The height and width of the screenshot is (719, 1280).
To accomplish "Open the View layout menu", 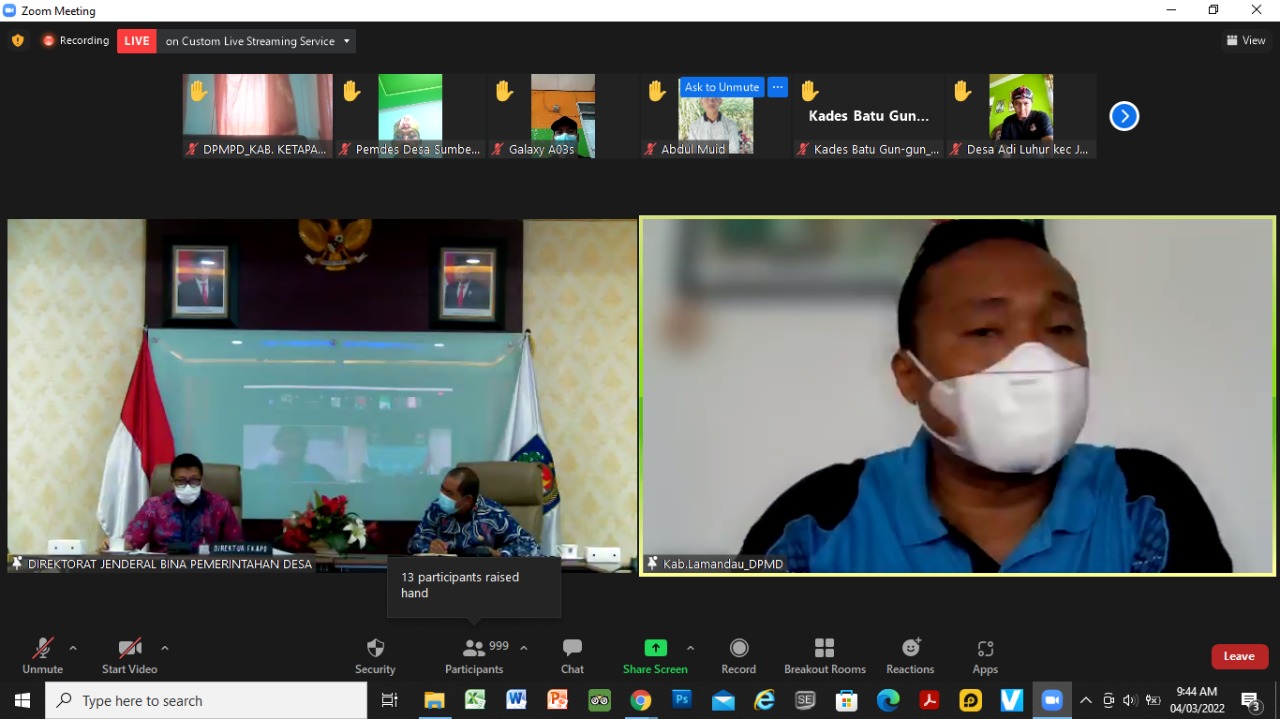I will pyautogui.click(x=1246, y=41).
